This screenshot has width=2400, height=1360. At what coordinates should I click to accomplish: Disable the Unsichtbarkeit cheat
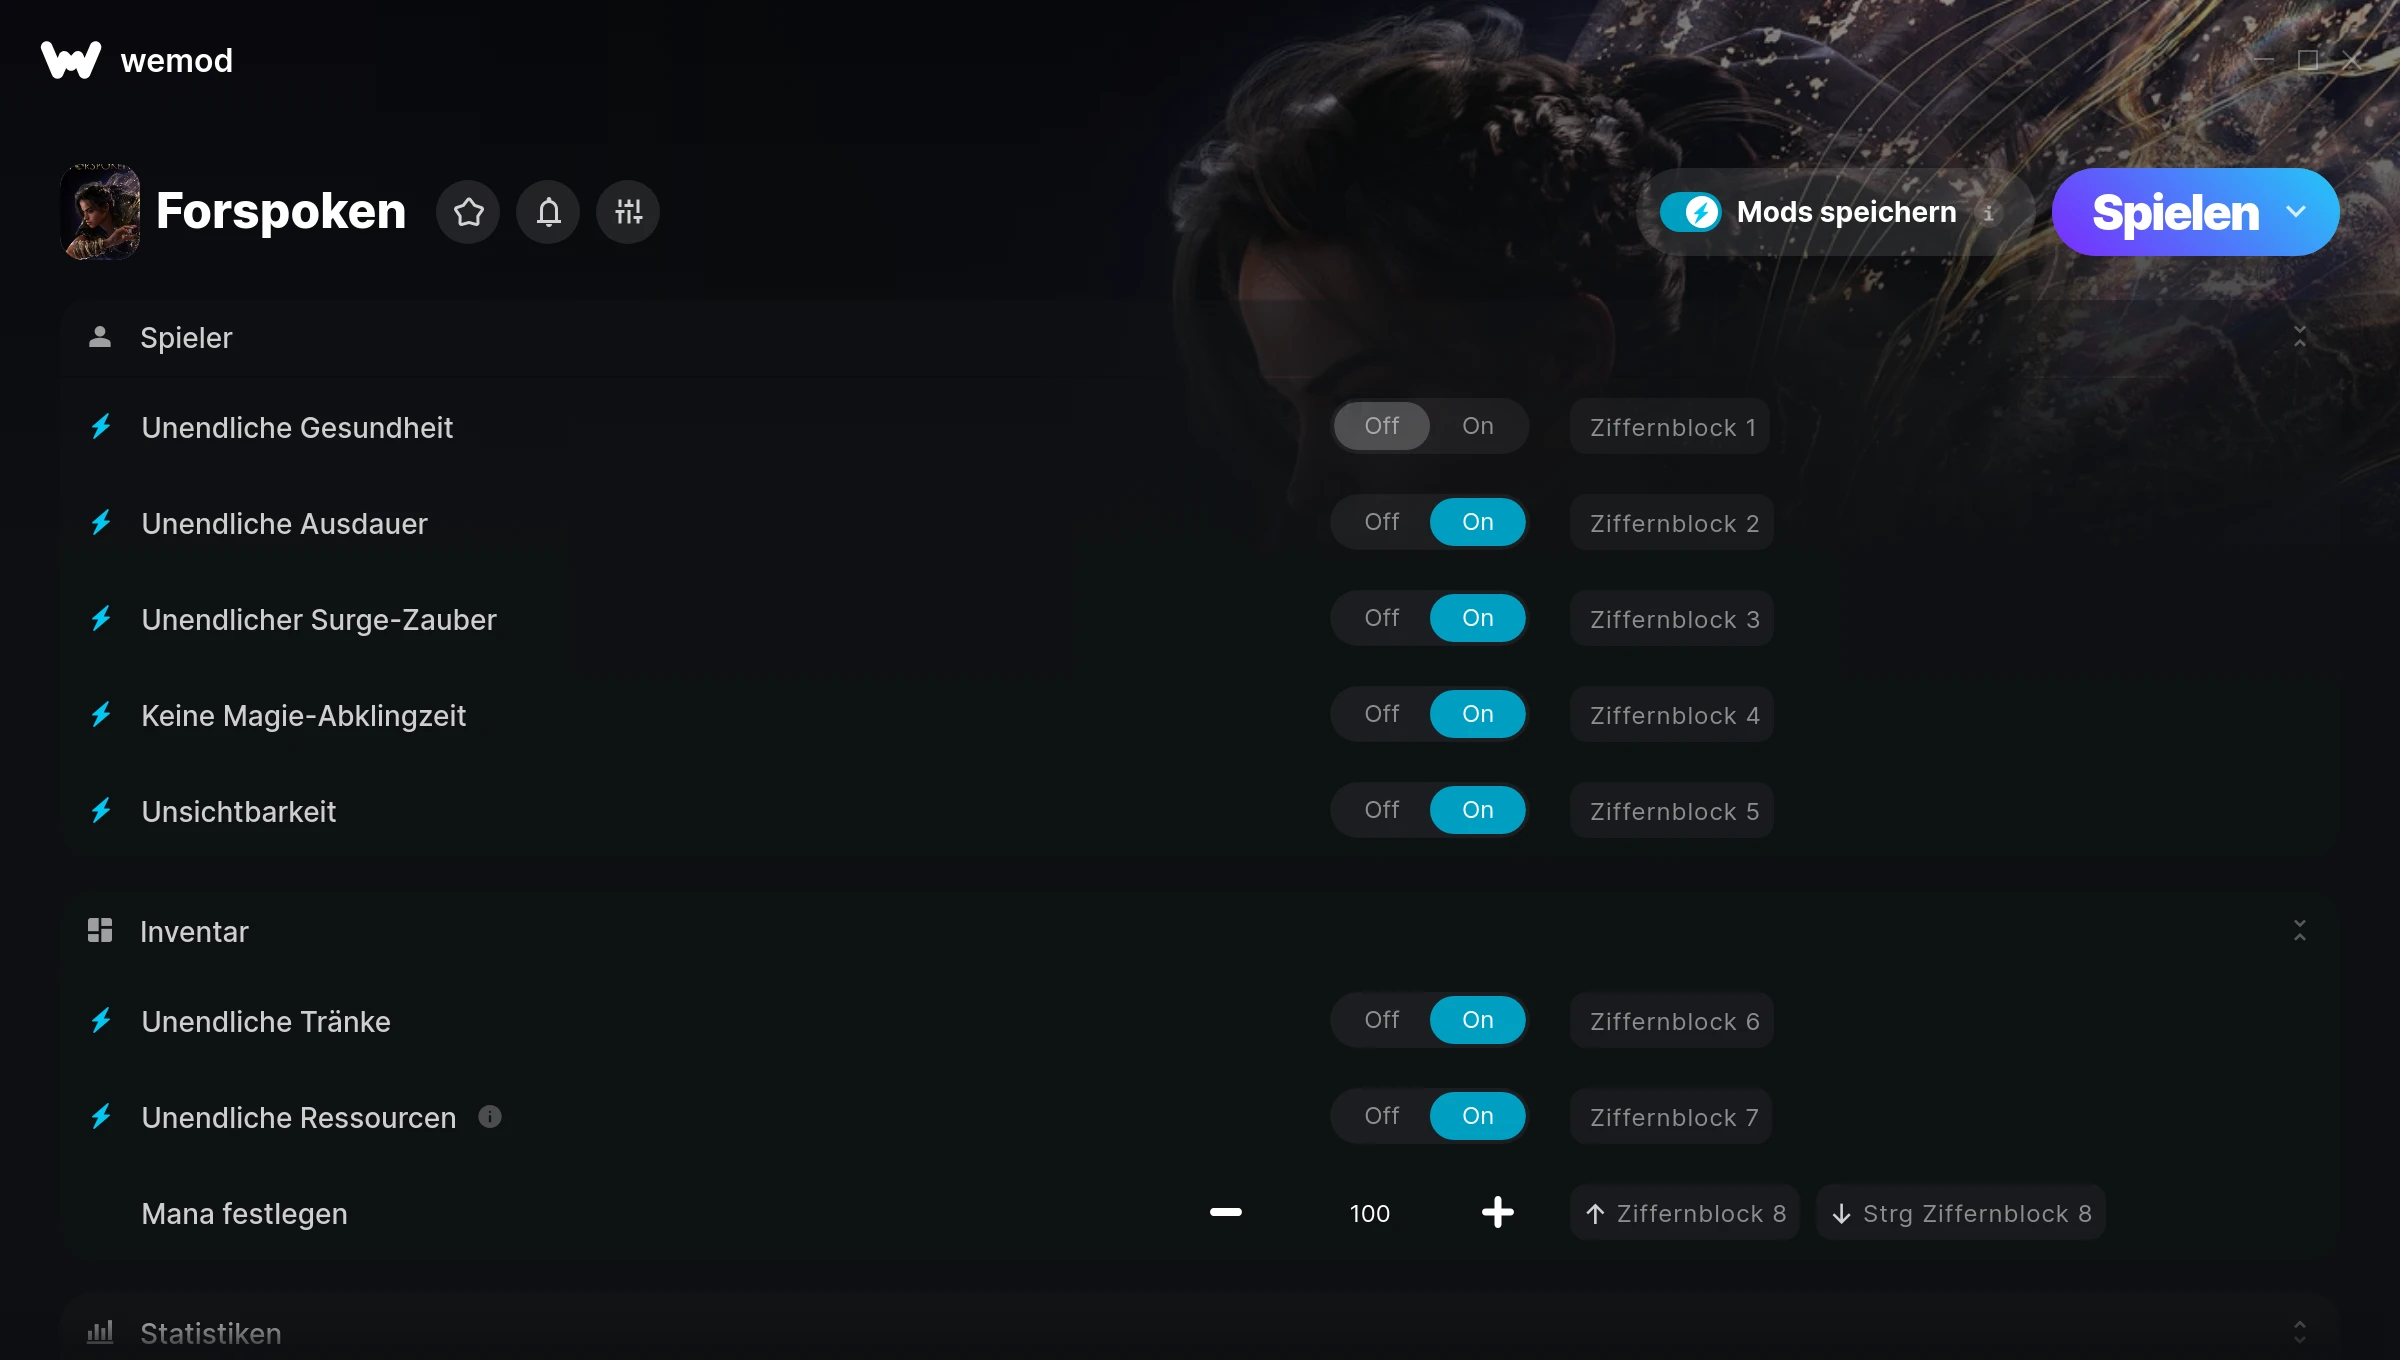[1382, 810]
